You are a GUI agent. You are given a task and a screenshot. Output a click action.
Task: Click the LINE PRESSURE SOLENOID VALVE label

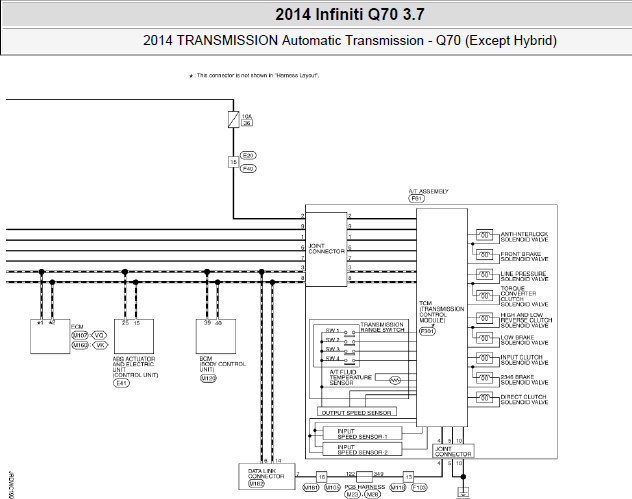tap(524, 276)
